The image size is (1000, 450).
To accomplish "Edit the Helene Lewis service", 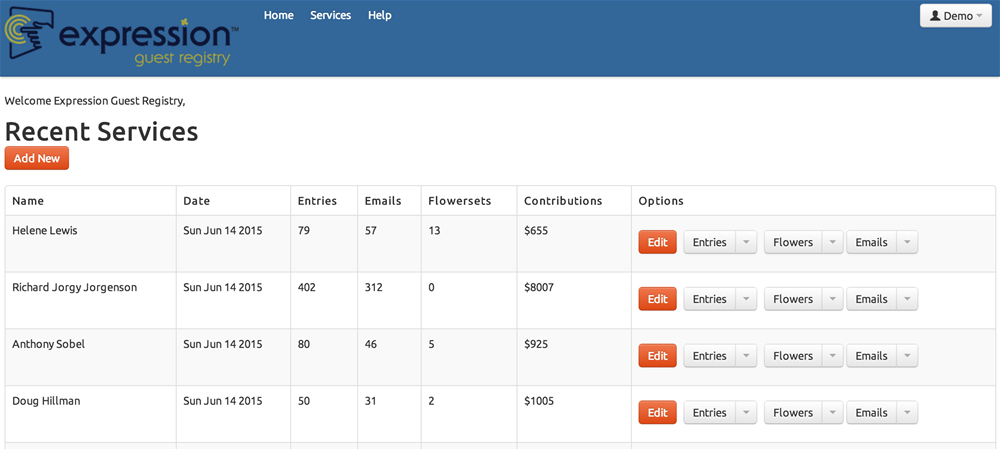I will (658, 242).
